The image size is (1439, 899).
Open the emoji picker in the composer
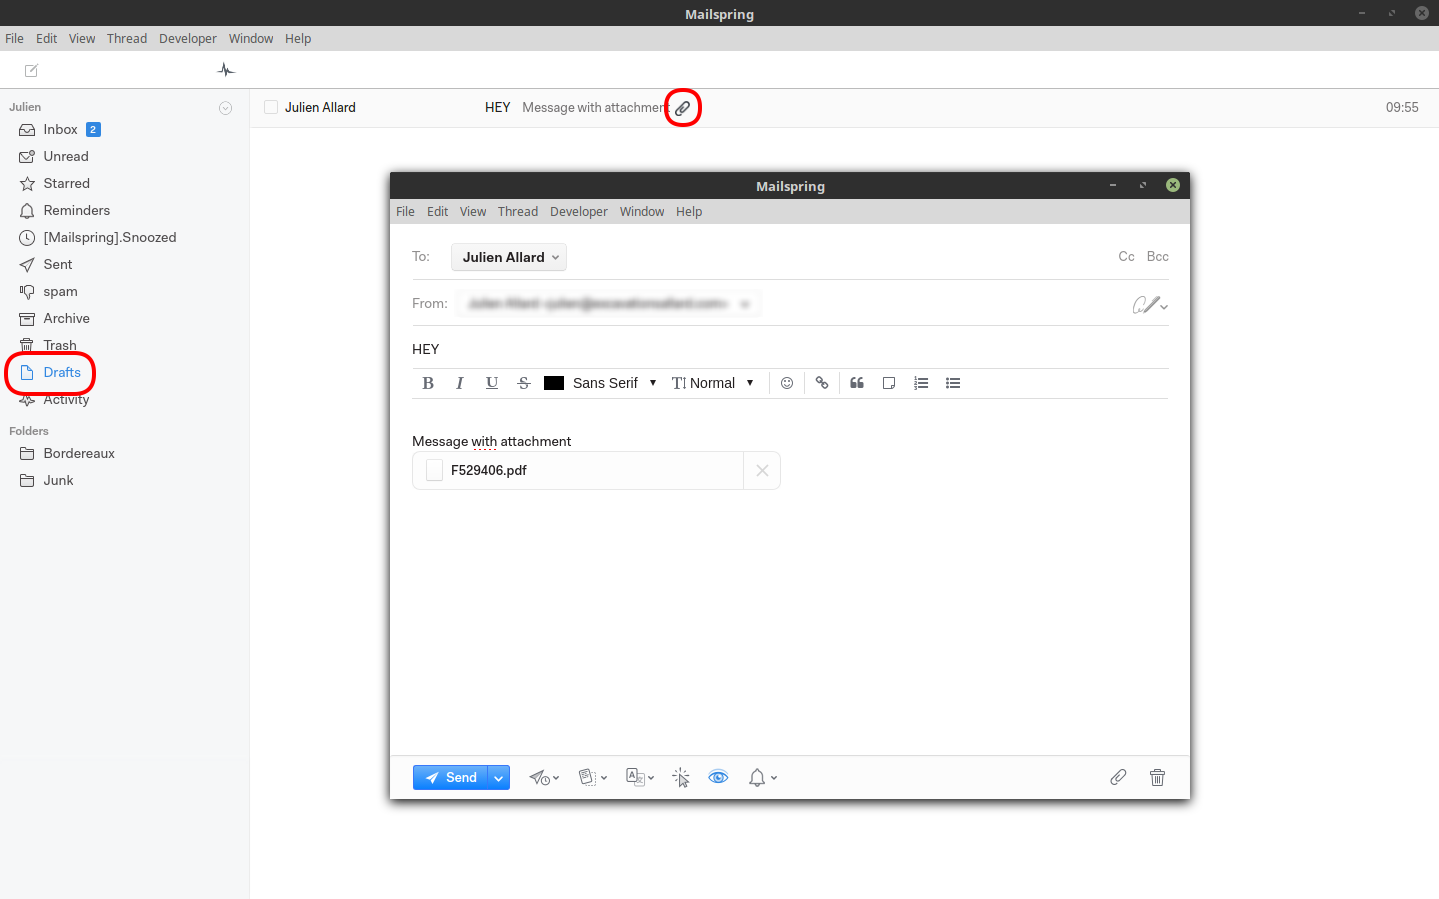[x=787, y=383]
